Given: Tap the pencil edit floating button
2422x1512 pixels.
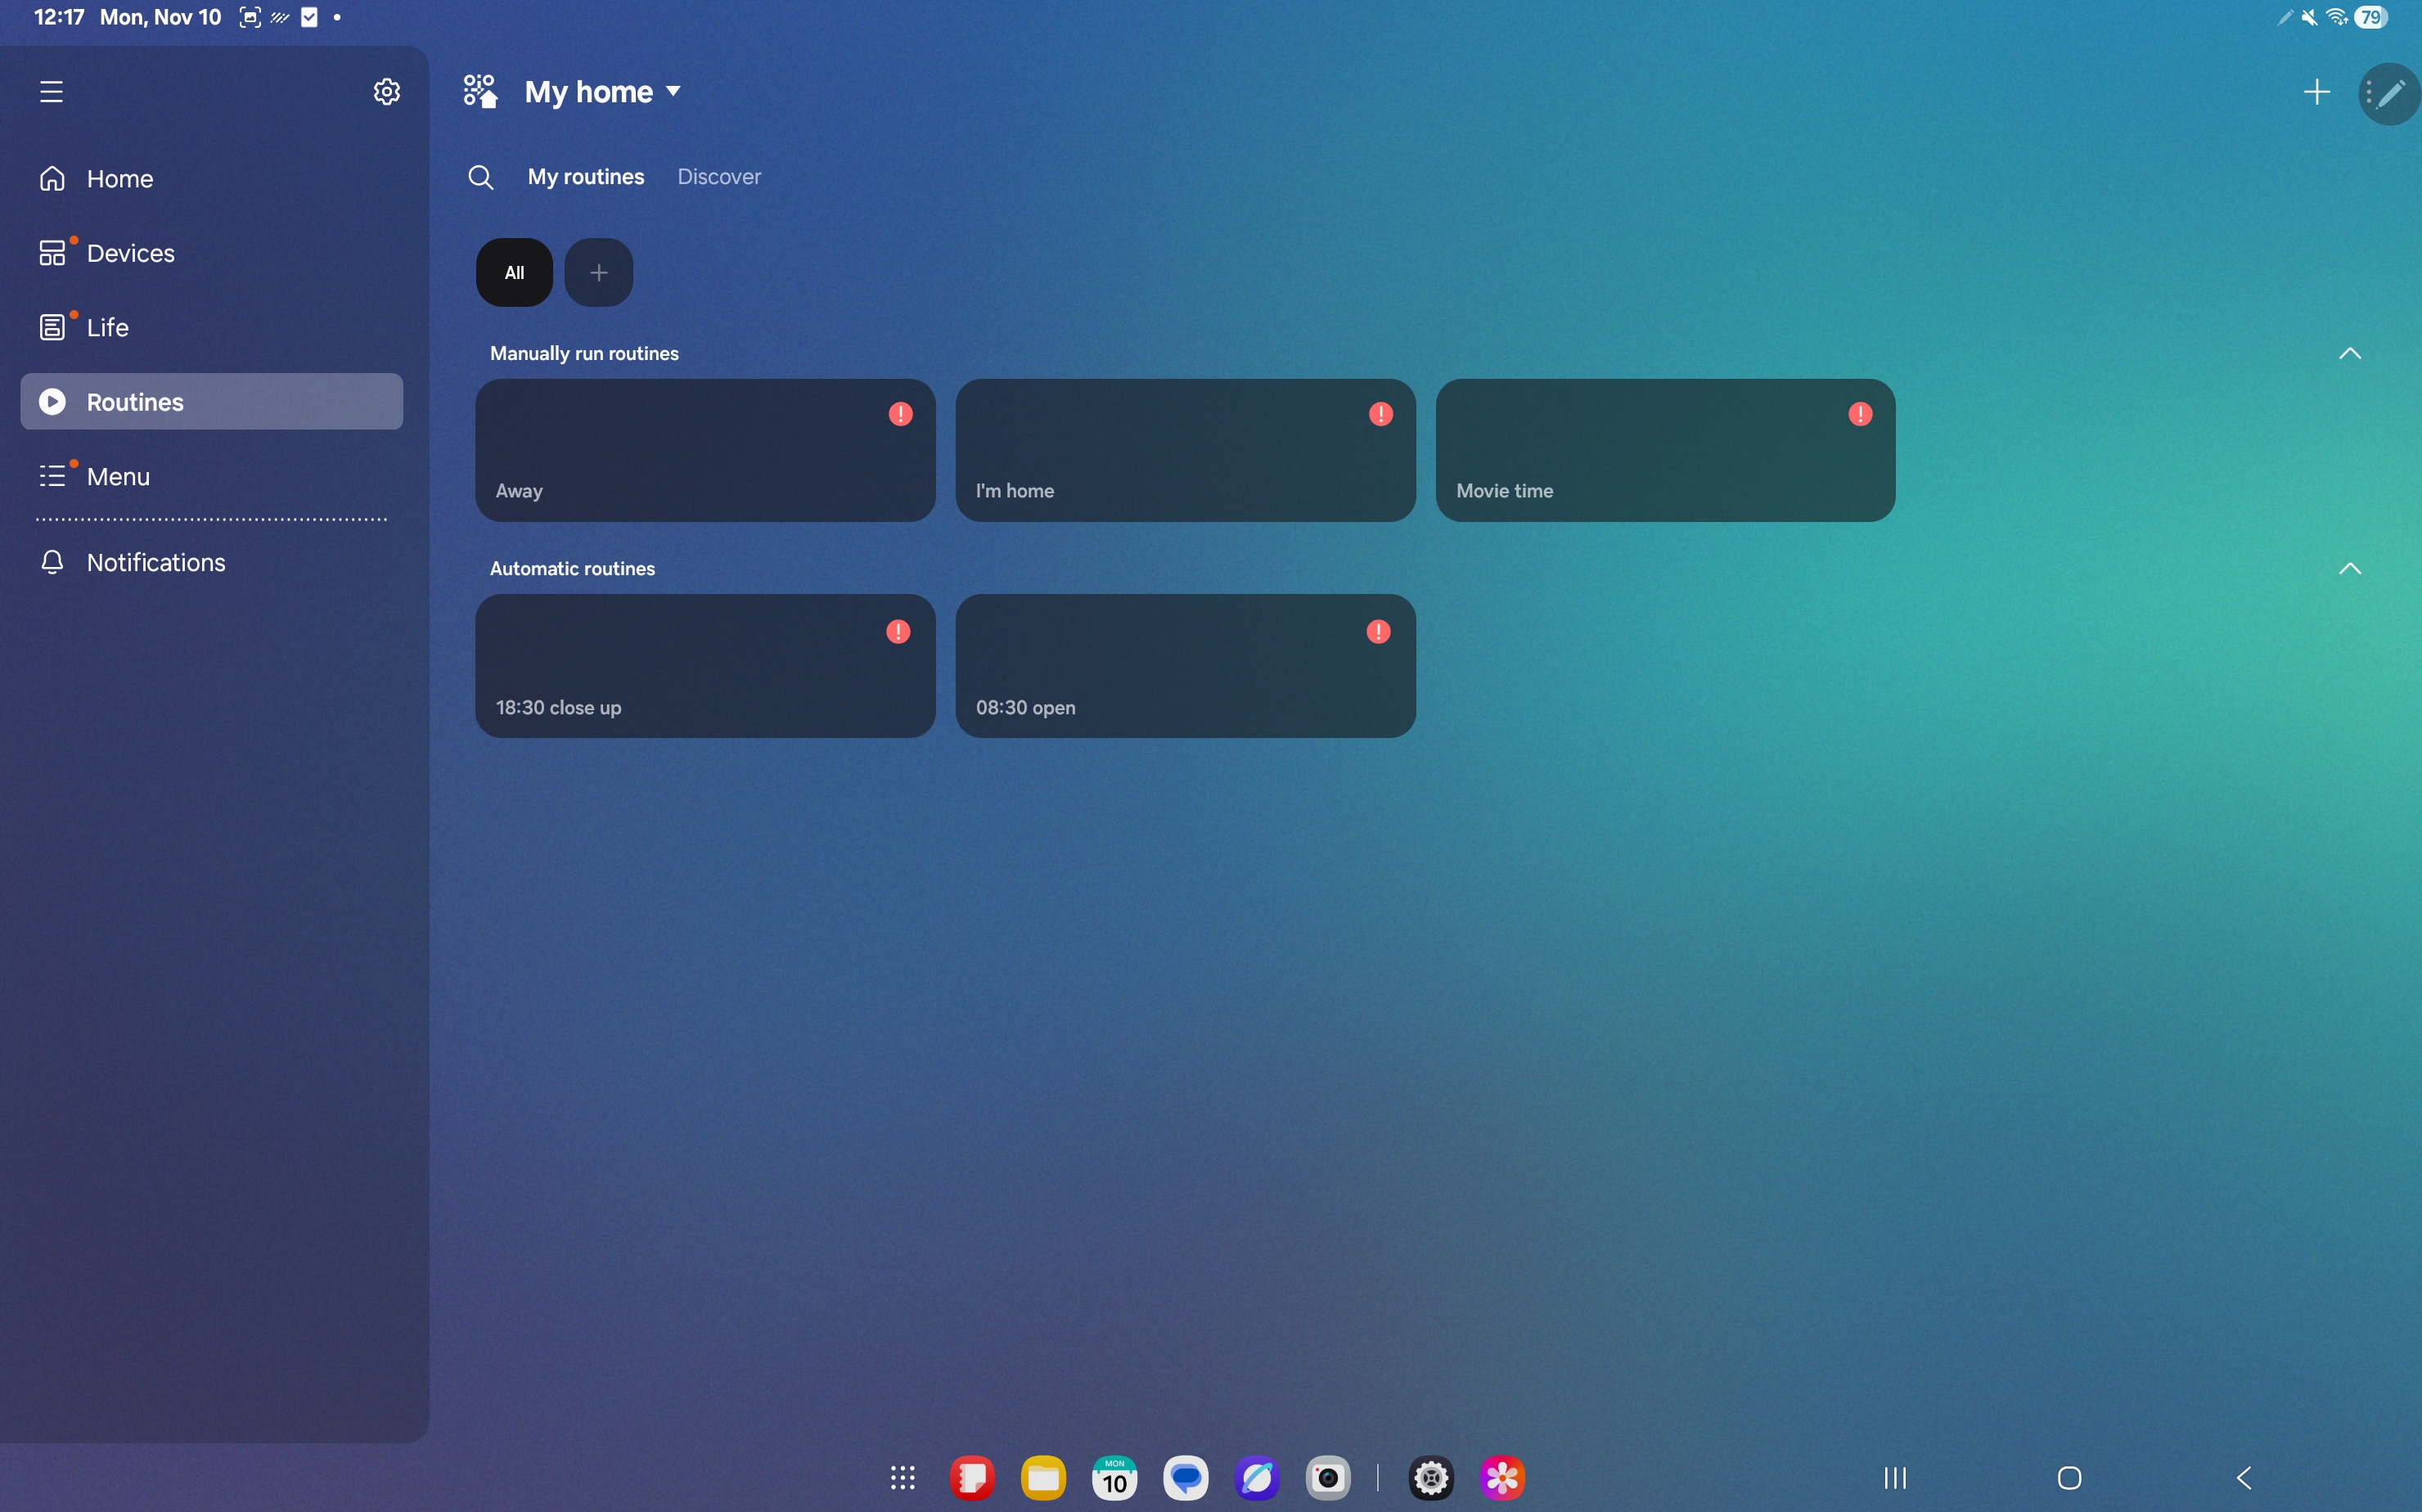Looking at the screenshot, I should (2391, 94).
